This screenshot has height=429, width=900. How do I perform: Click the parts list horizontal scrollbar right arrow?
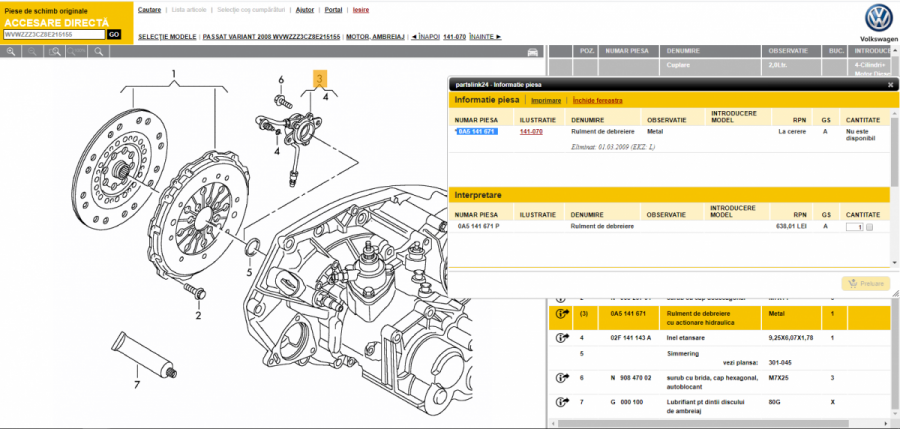885,424
